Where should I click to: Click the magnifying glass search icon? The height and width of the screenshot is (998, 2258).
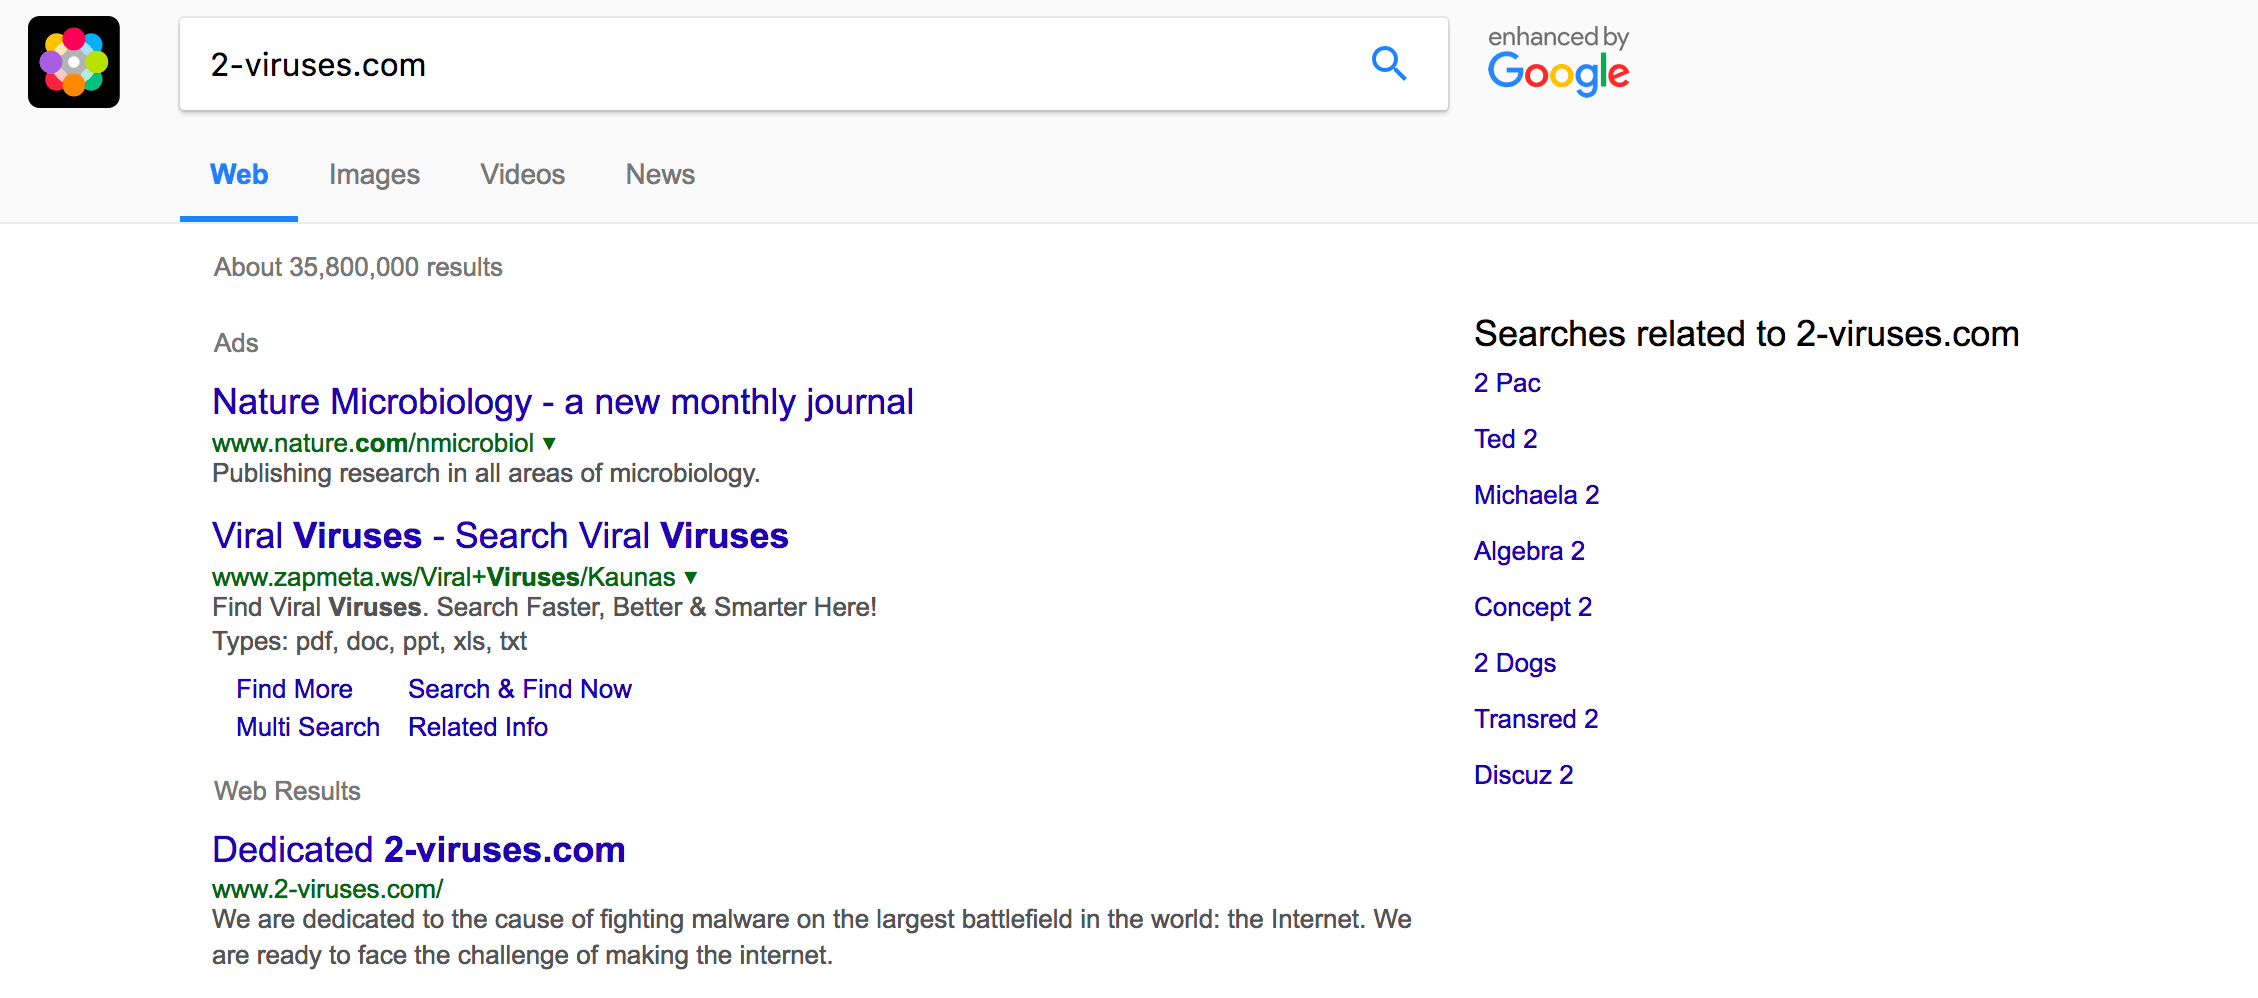1388,64
